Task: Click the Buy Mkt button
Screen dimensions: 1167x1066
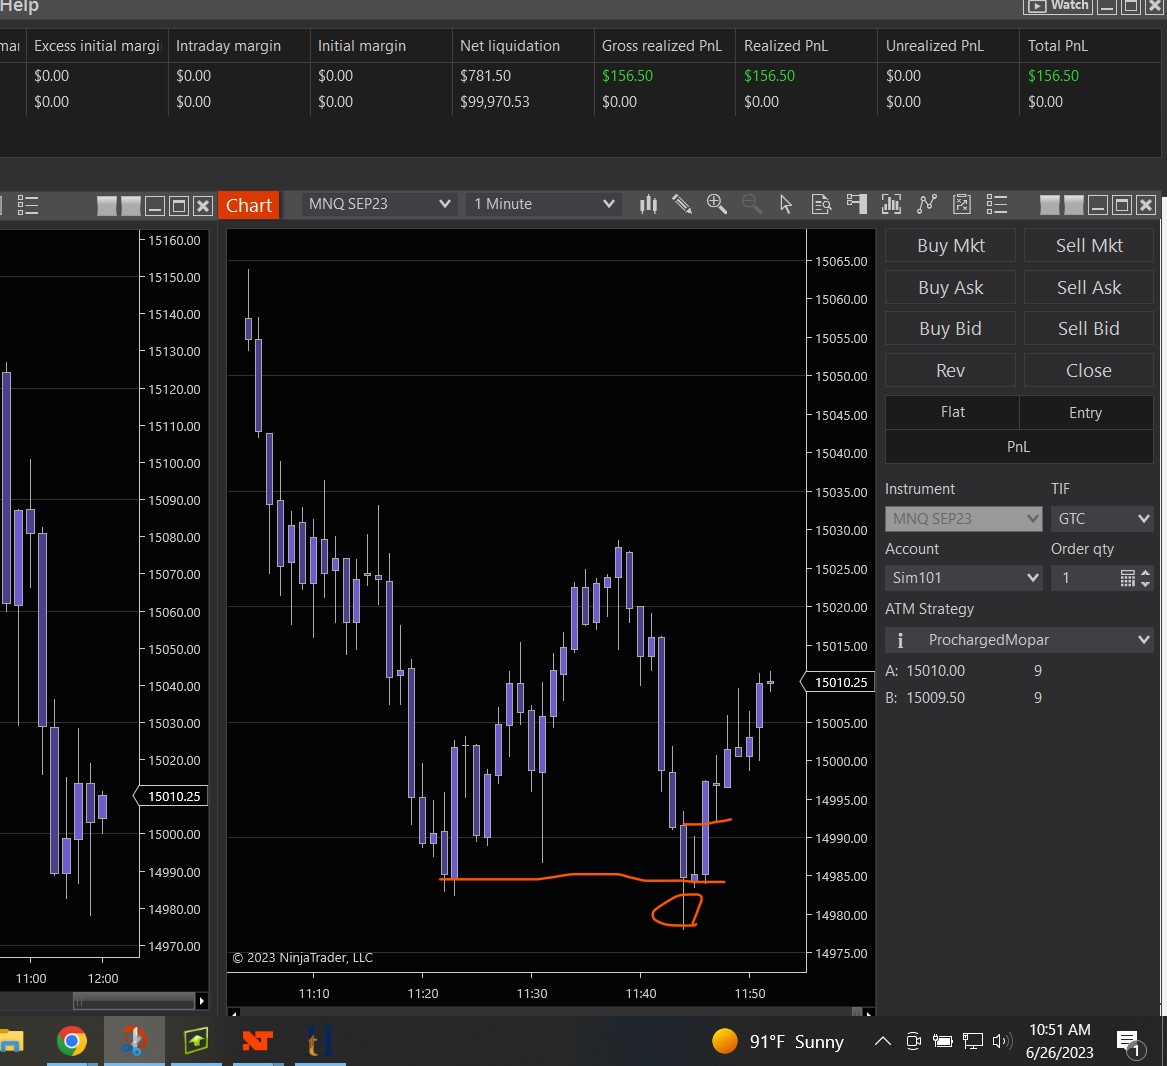Action: [950, 246]
